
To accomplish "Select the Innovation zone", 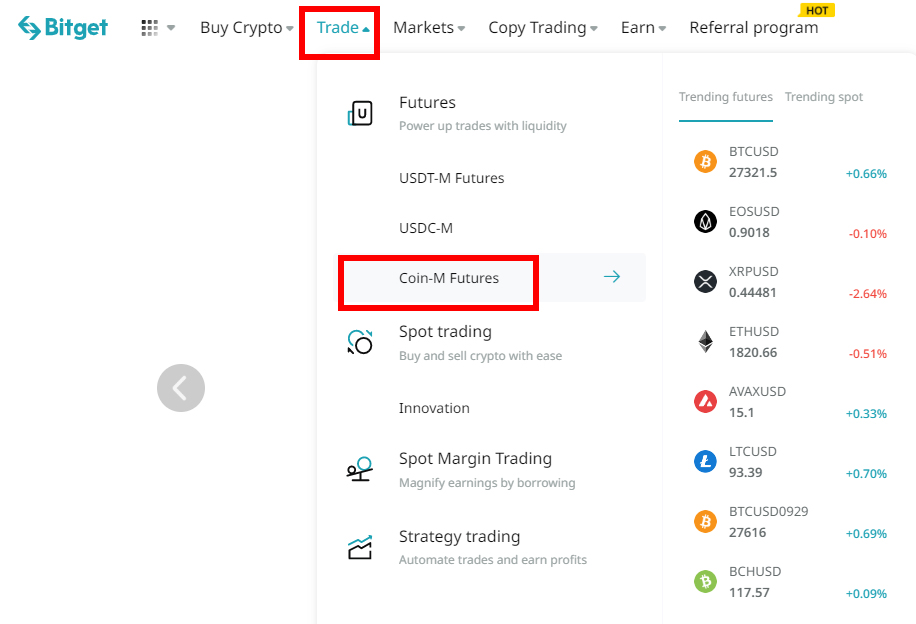I will pos(434,408).
